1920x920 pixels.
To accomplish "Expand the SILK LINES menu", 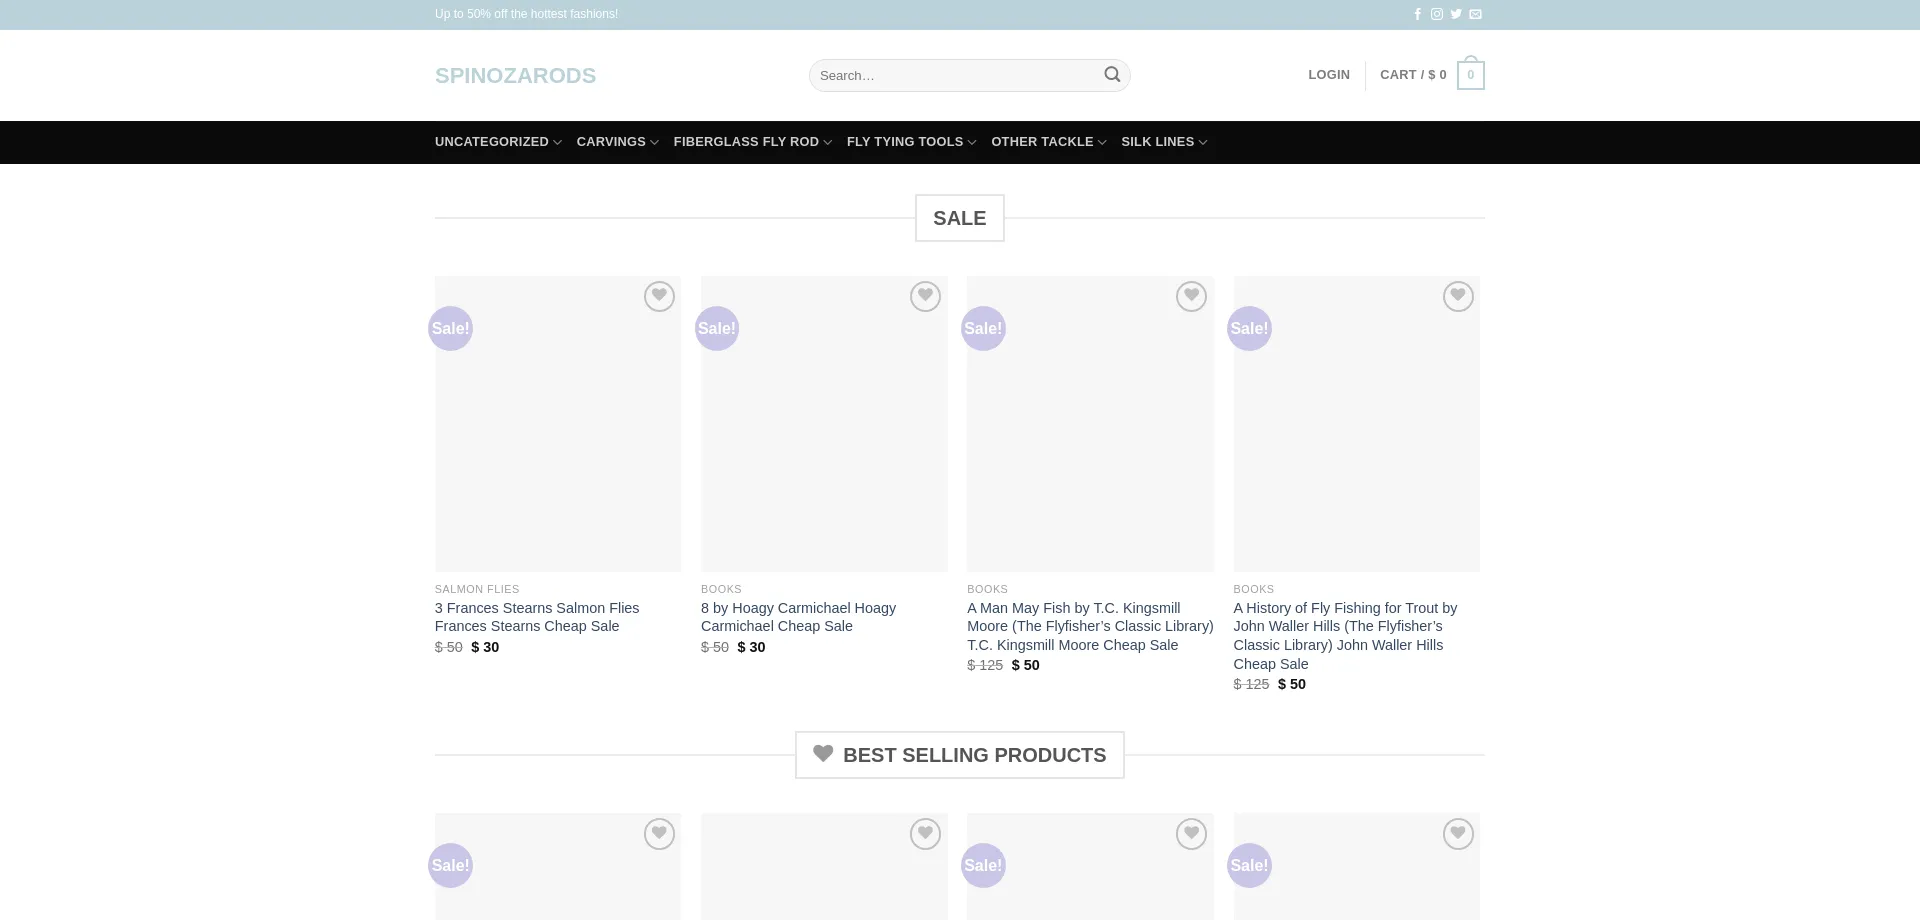I will (1158, 141).
